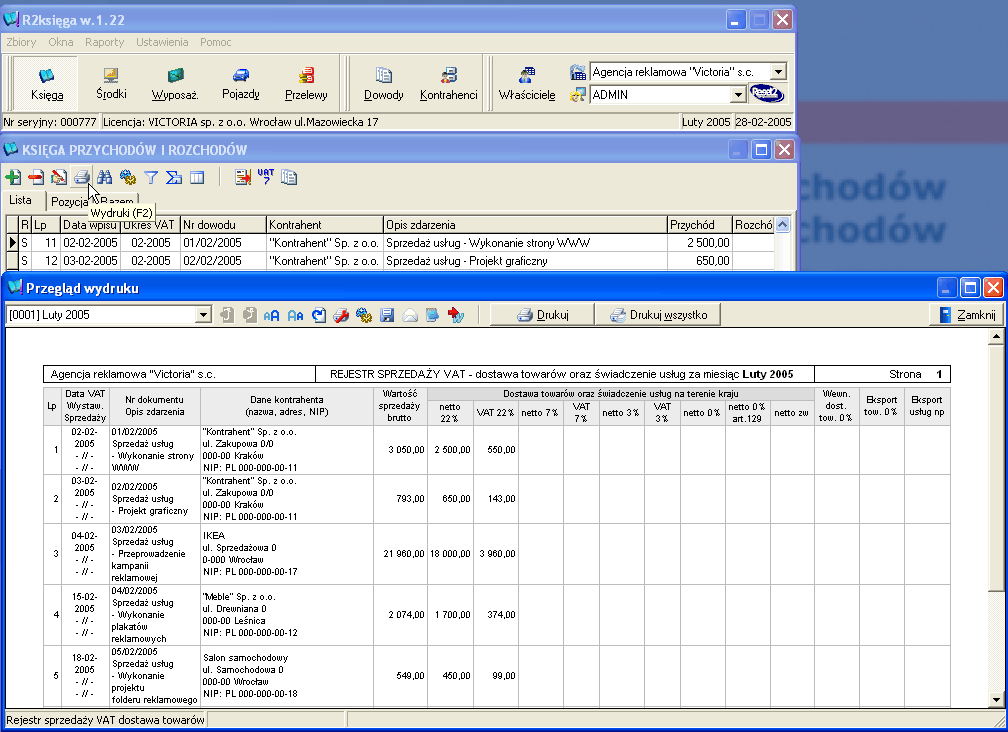Click the 28-02-2005 date in status bar
1008x732 pixels.
[x=763, y=122]
